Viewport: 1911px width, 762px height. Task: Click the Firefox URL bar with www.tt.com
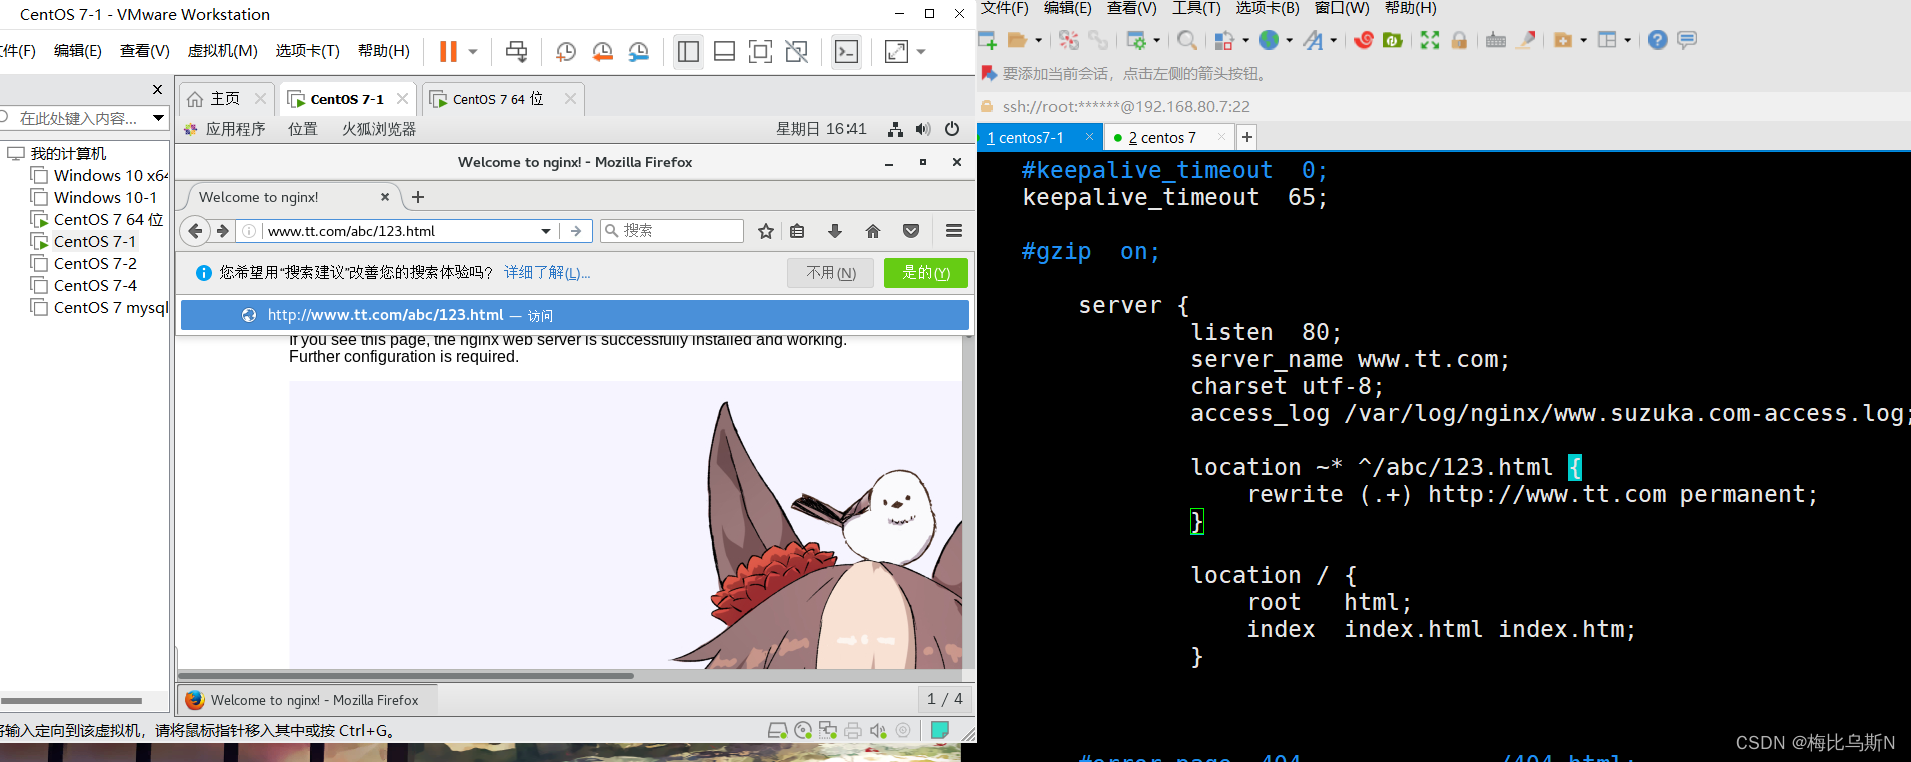(x=400, y=231)
